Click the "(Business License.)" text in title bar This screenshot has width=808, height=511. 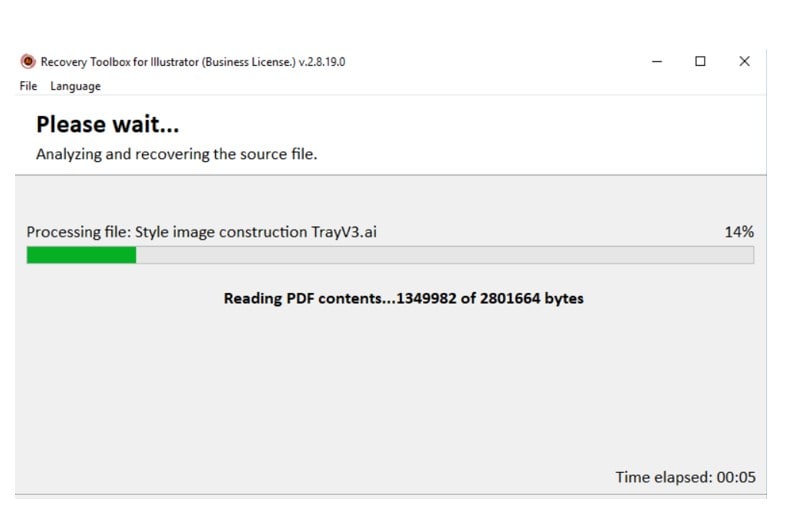click(248, 61)
